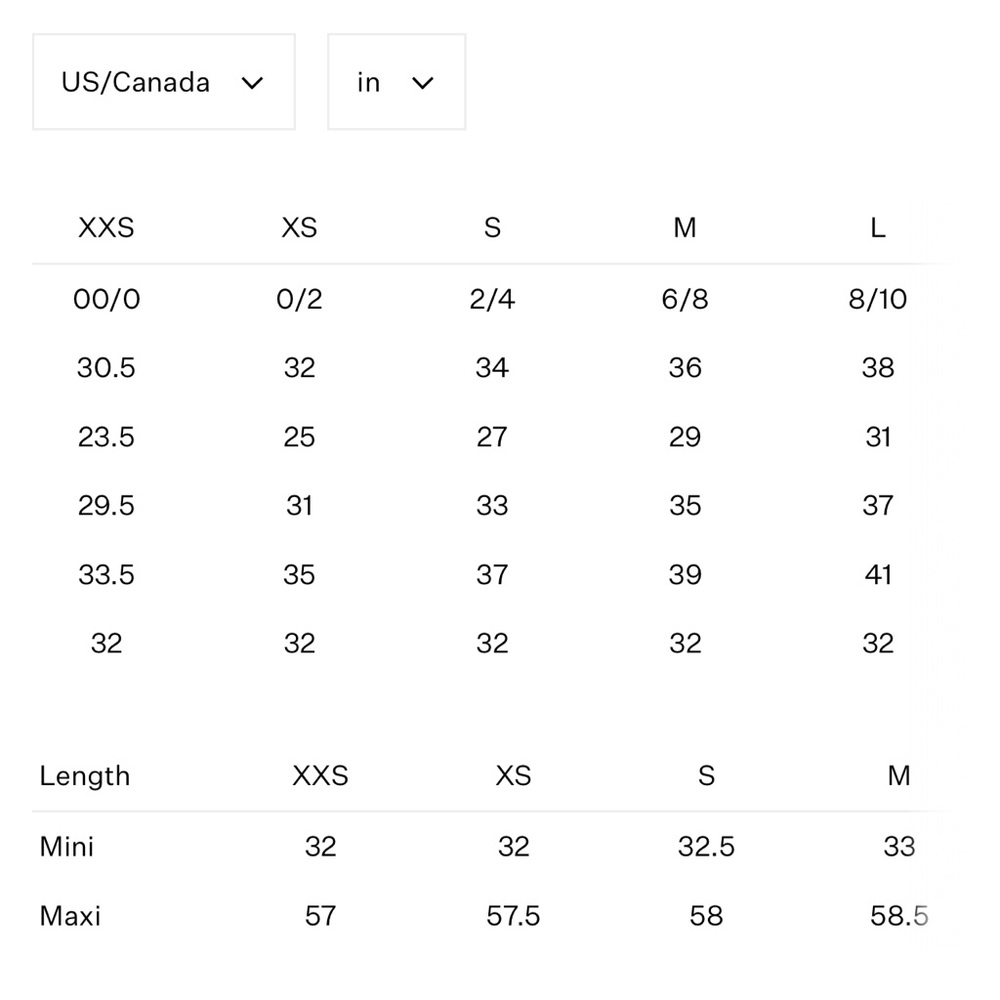1000x1000 pixels.
Task: Open the US/Canada region dropdown
Action: tap(163, 82)
